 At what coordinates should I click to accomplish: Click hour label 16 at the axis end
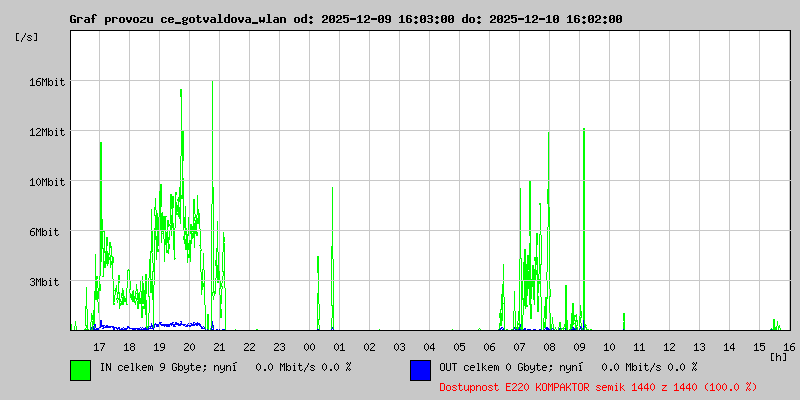tap(789, 347)
